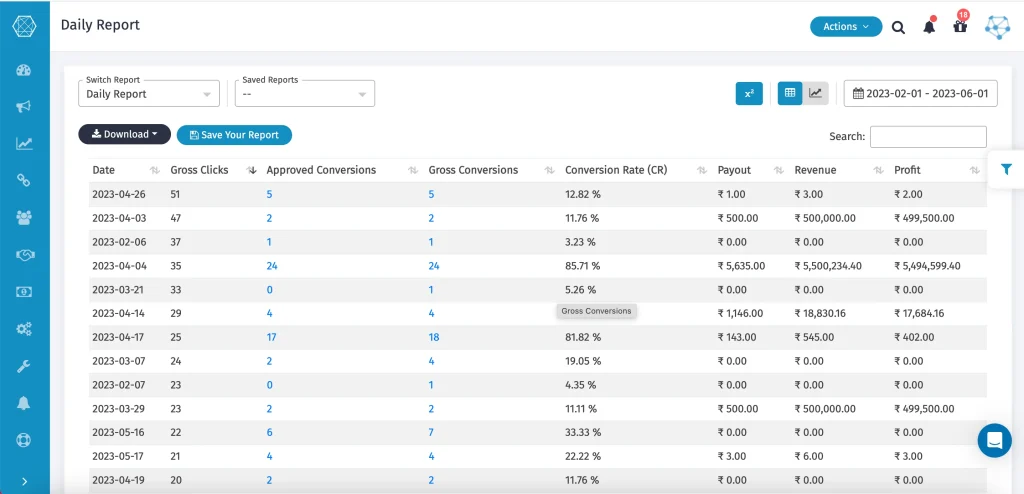The image size is (1024, 494).
Task: Click the x² formula button
Action: pyautogui.click(x=749, y=94)
